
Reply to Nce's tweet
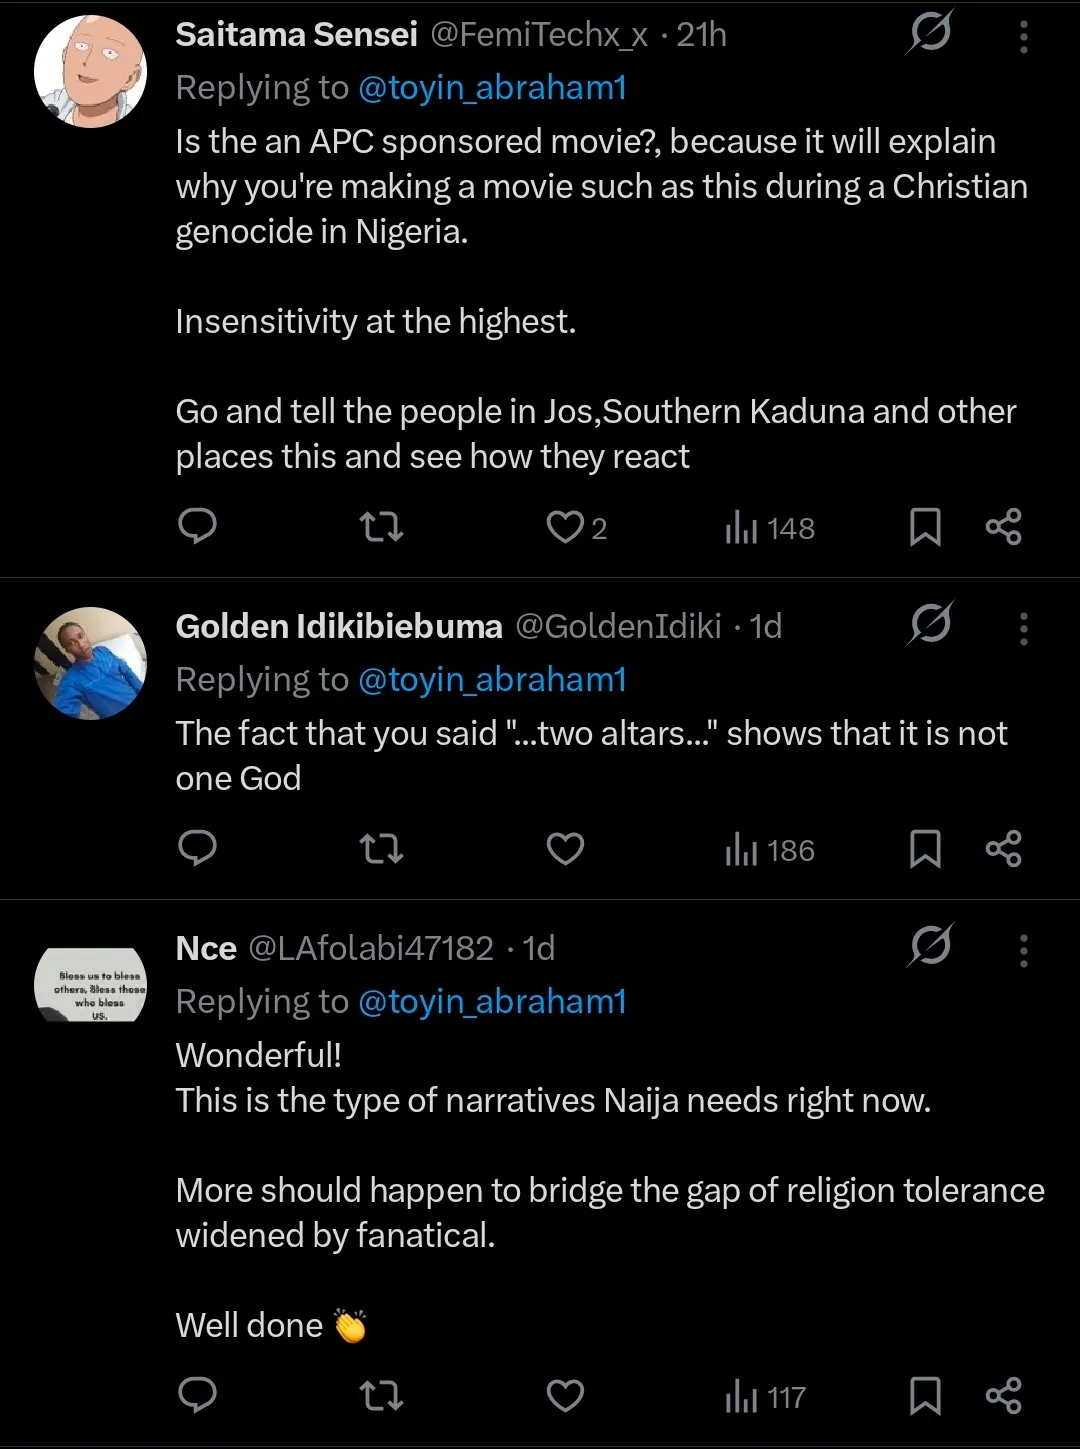click(197, 1395)
